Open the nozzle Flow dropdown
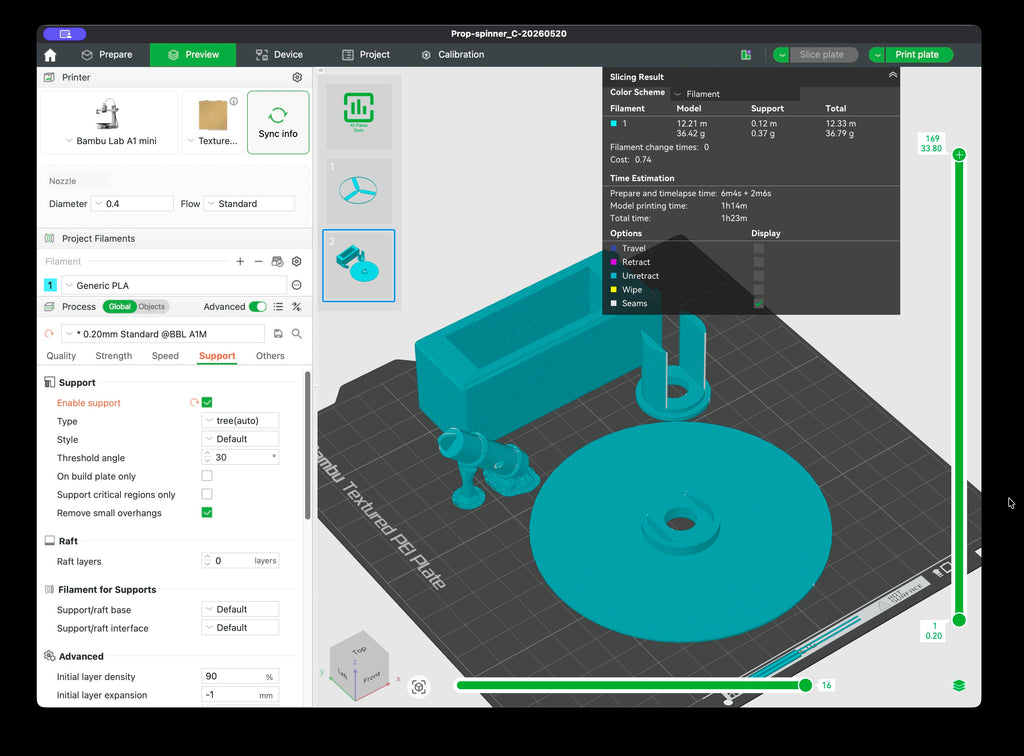1024x756 pixels. coord(249,204)
